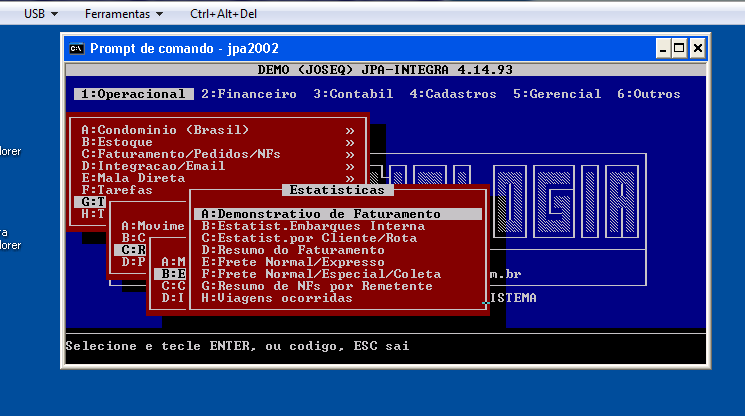Choose B:Estatist.Embarques Interna
The width and height of the screenshot is (745, 416).
[x=313, y=226]
